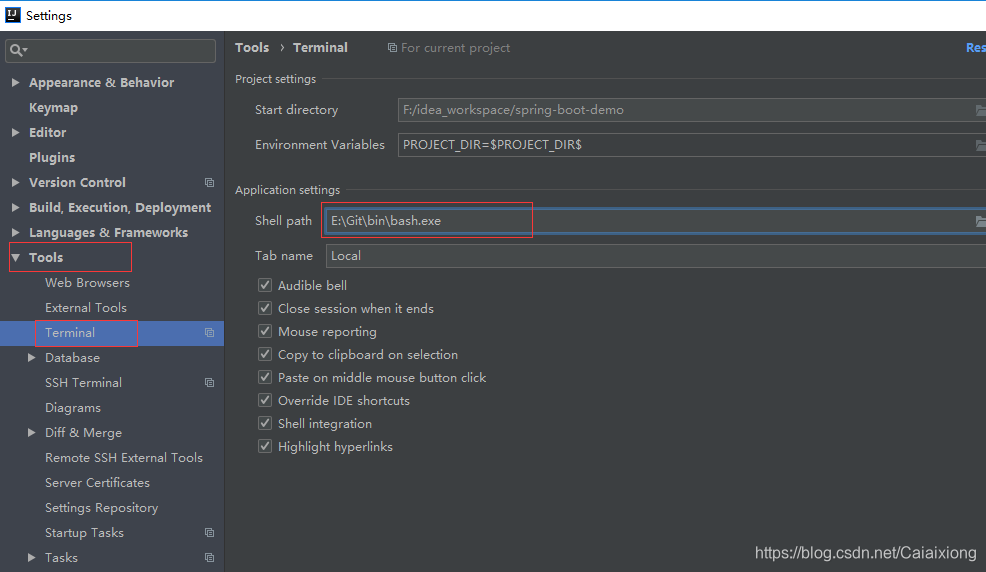Select Appearance & Behavior category
Viewport: 986px width, 572px height.
click(x=101, y=82)
